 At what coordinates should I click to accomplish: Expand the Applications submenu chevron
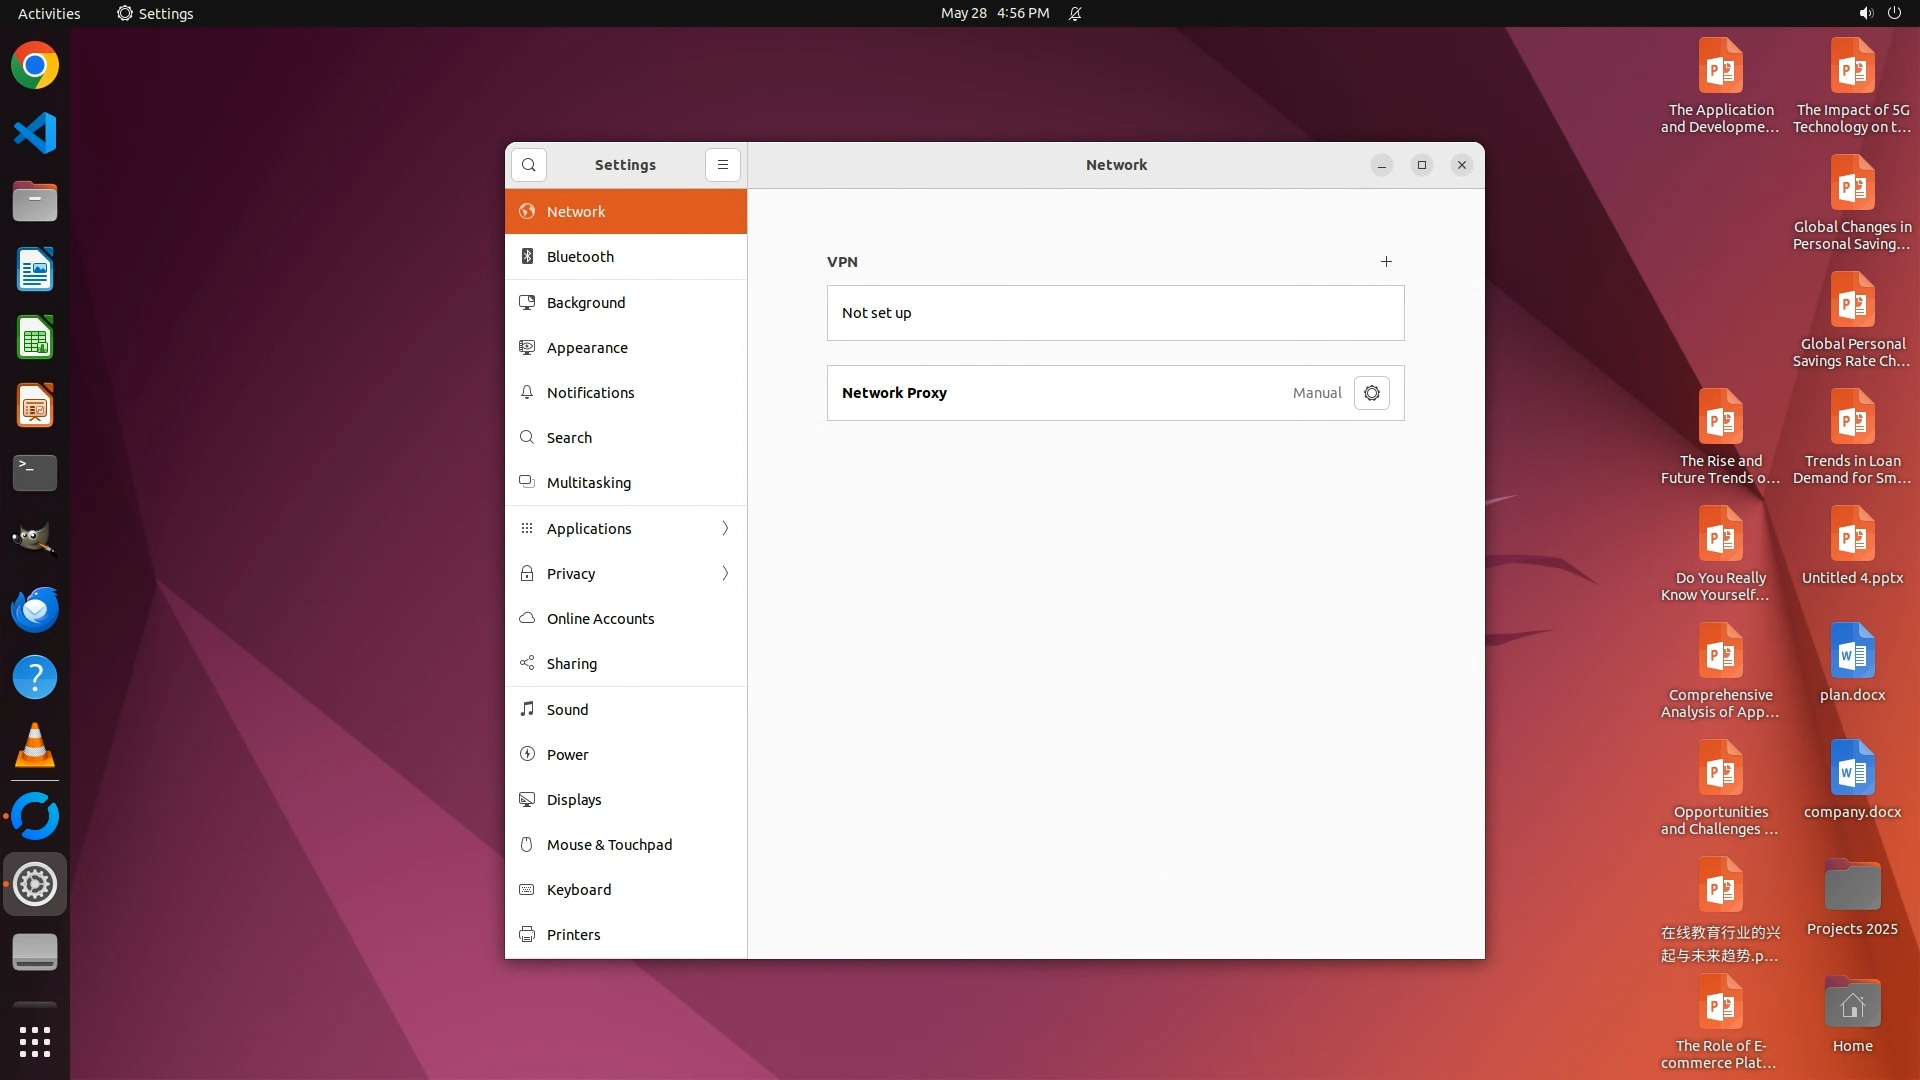pyautogui.click(x=725, y=528)
